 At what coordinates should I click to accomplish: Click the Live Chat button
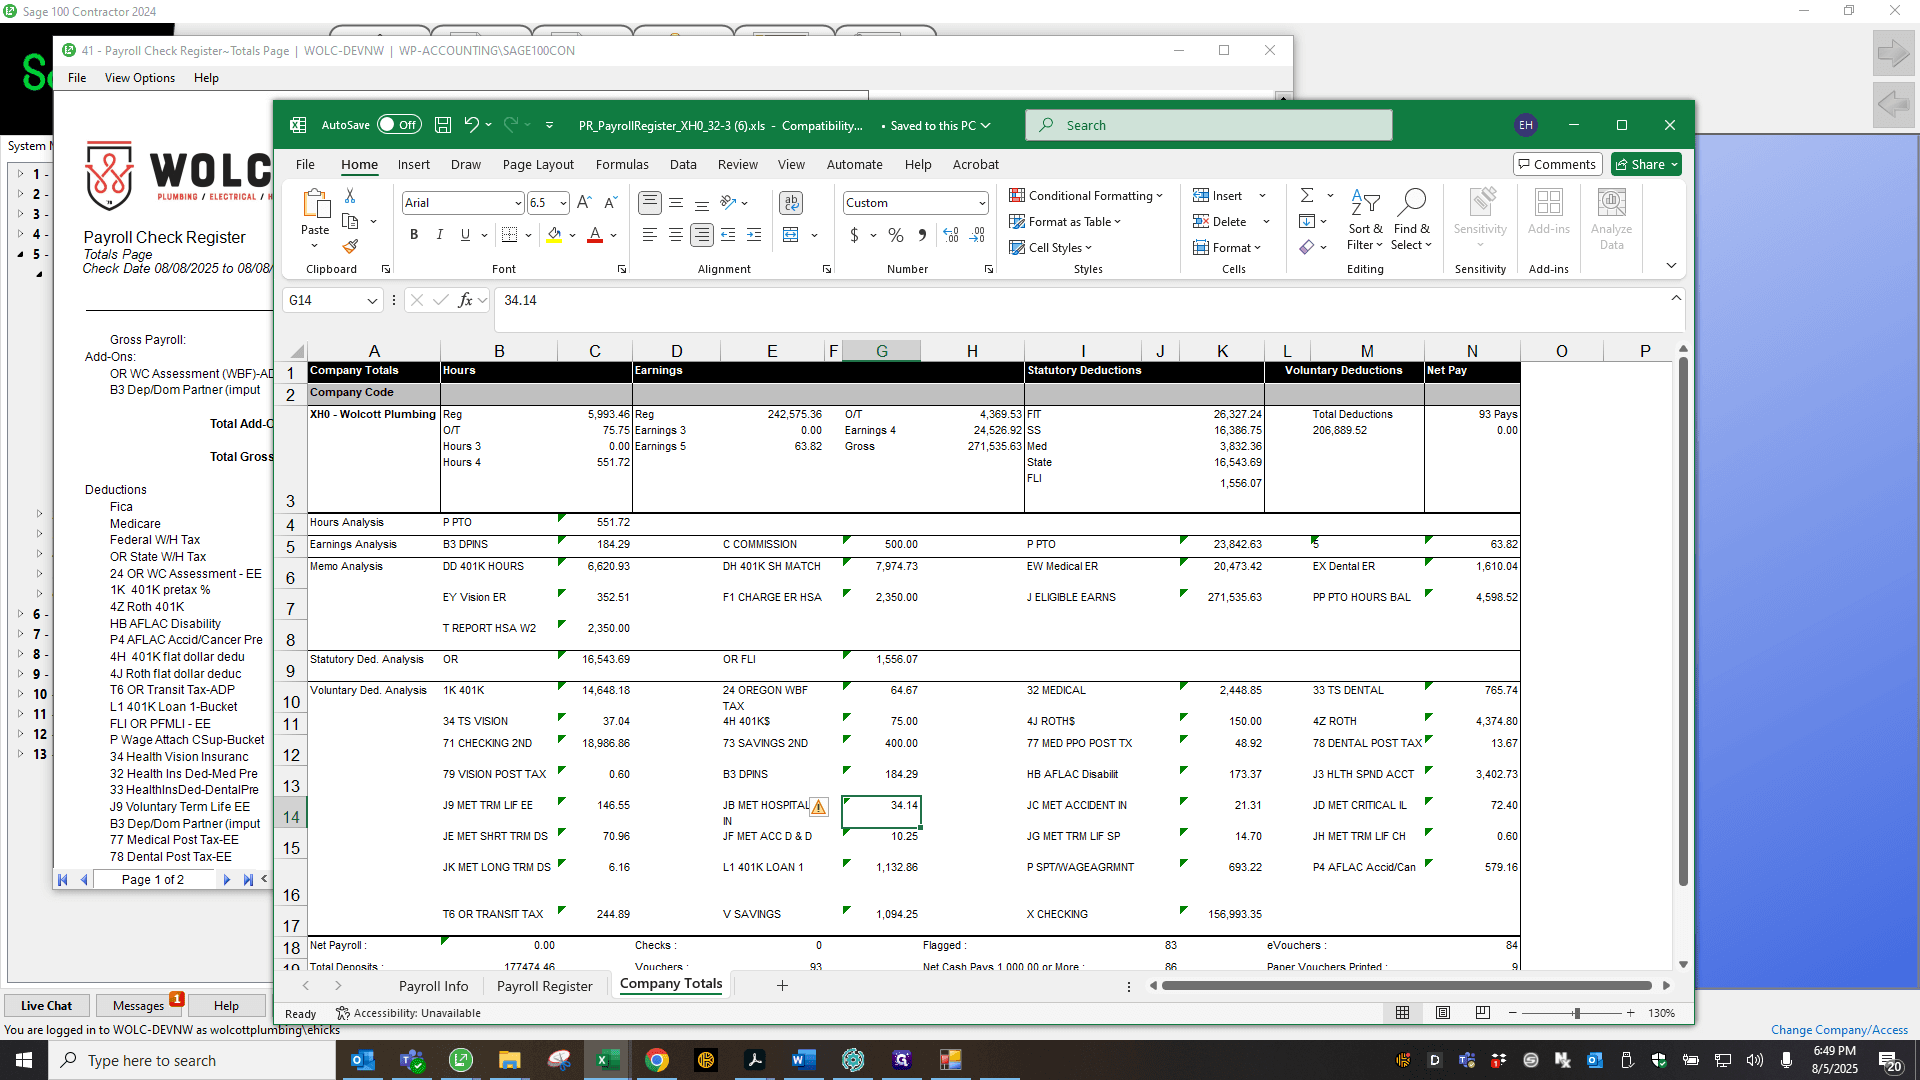pos(46,1006)
